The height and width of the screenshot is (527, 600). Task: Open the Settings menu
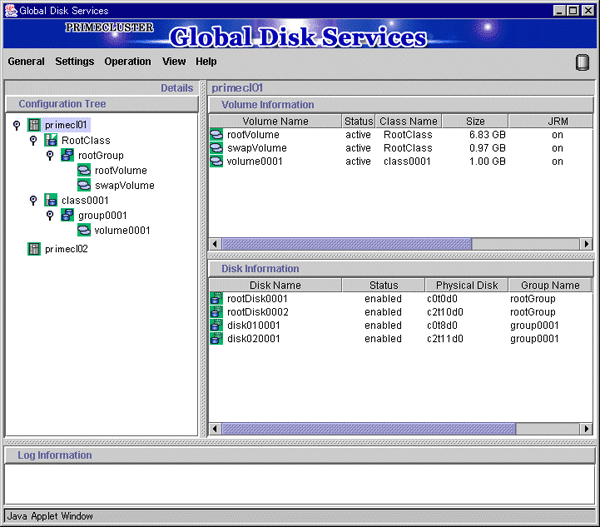pos(75,61)
